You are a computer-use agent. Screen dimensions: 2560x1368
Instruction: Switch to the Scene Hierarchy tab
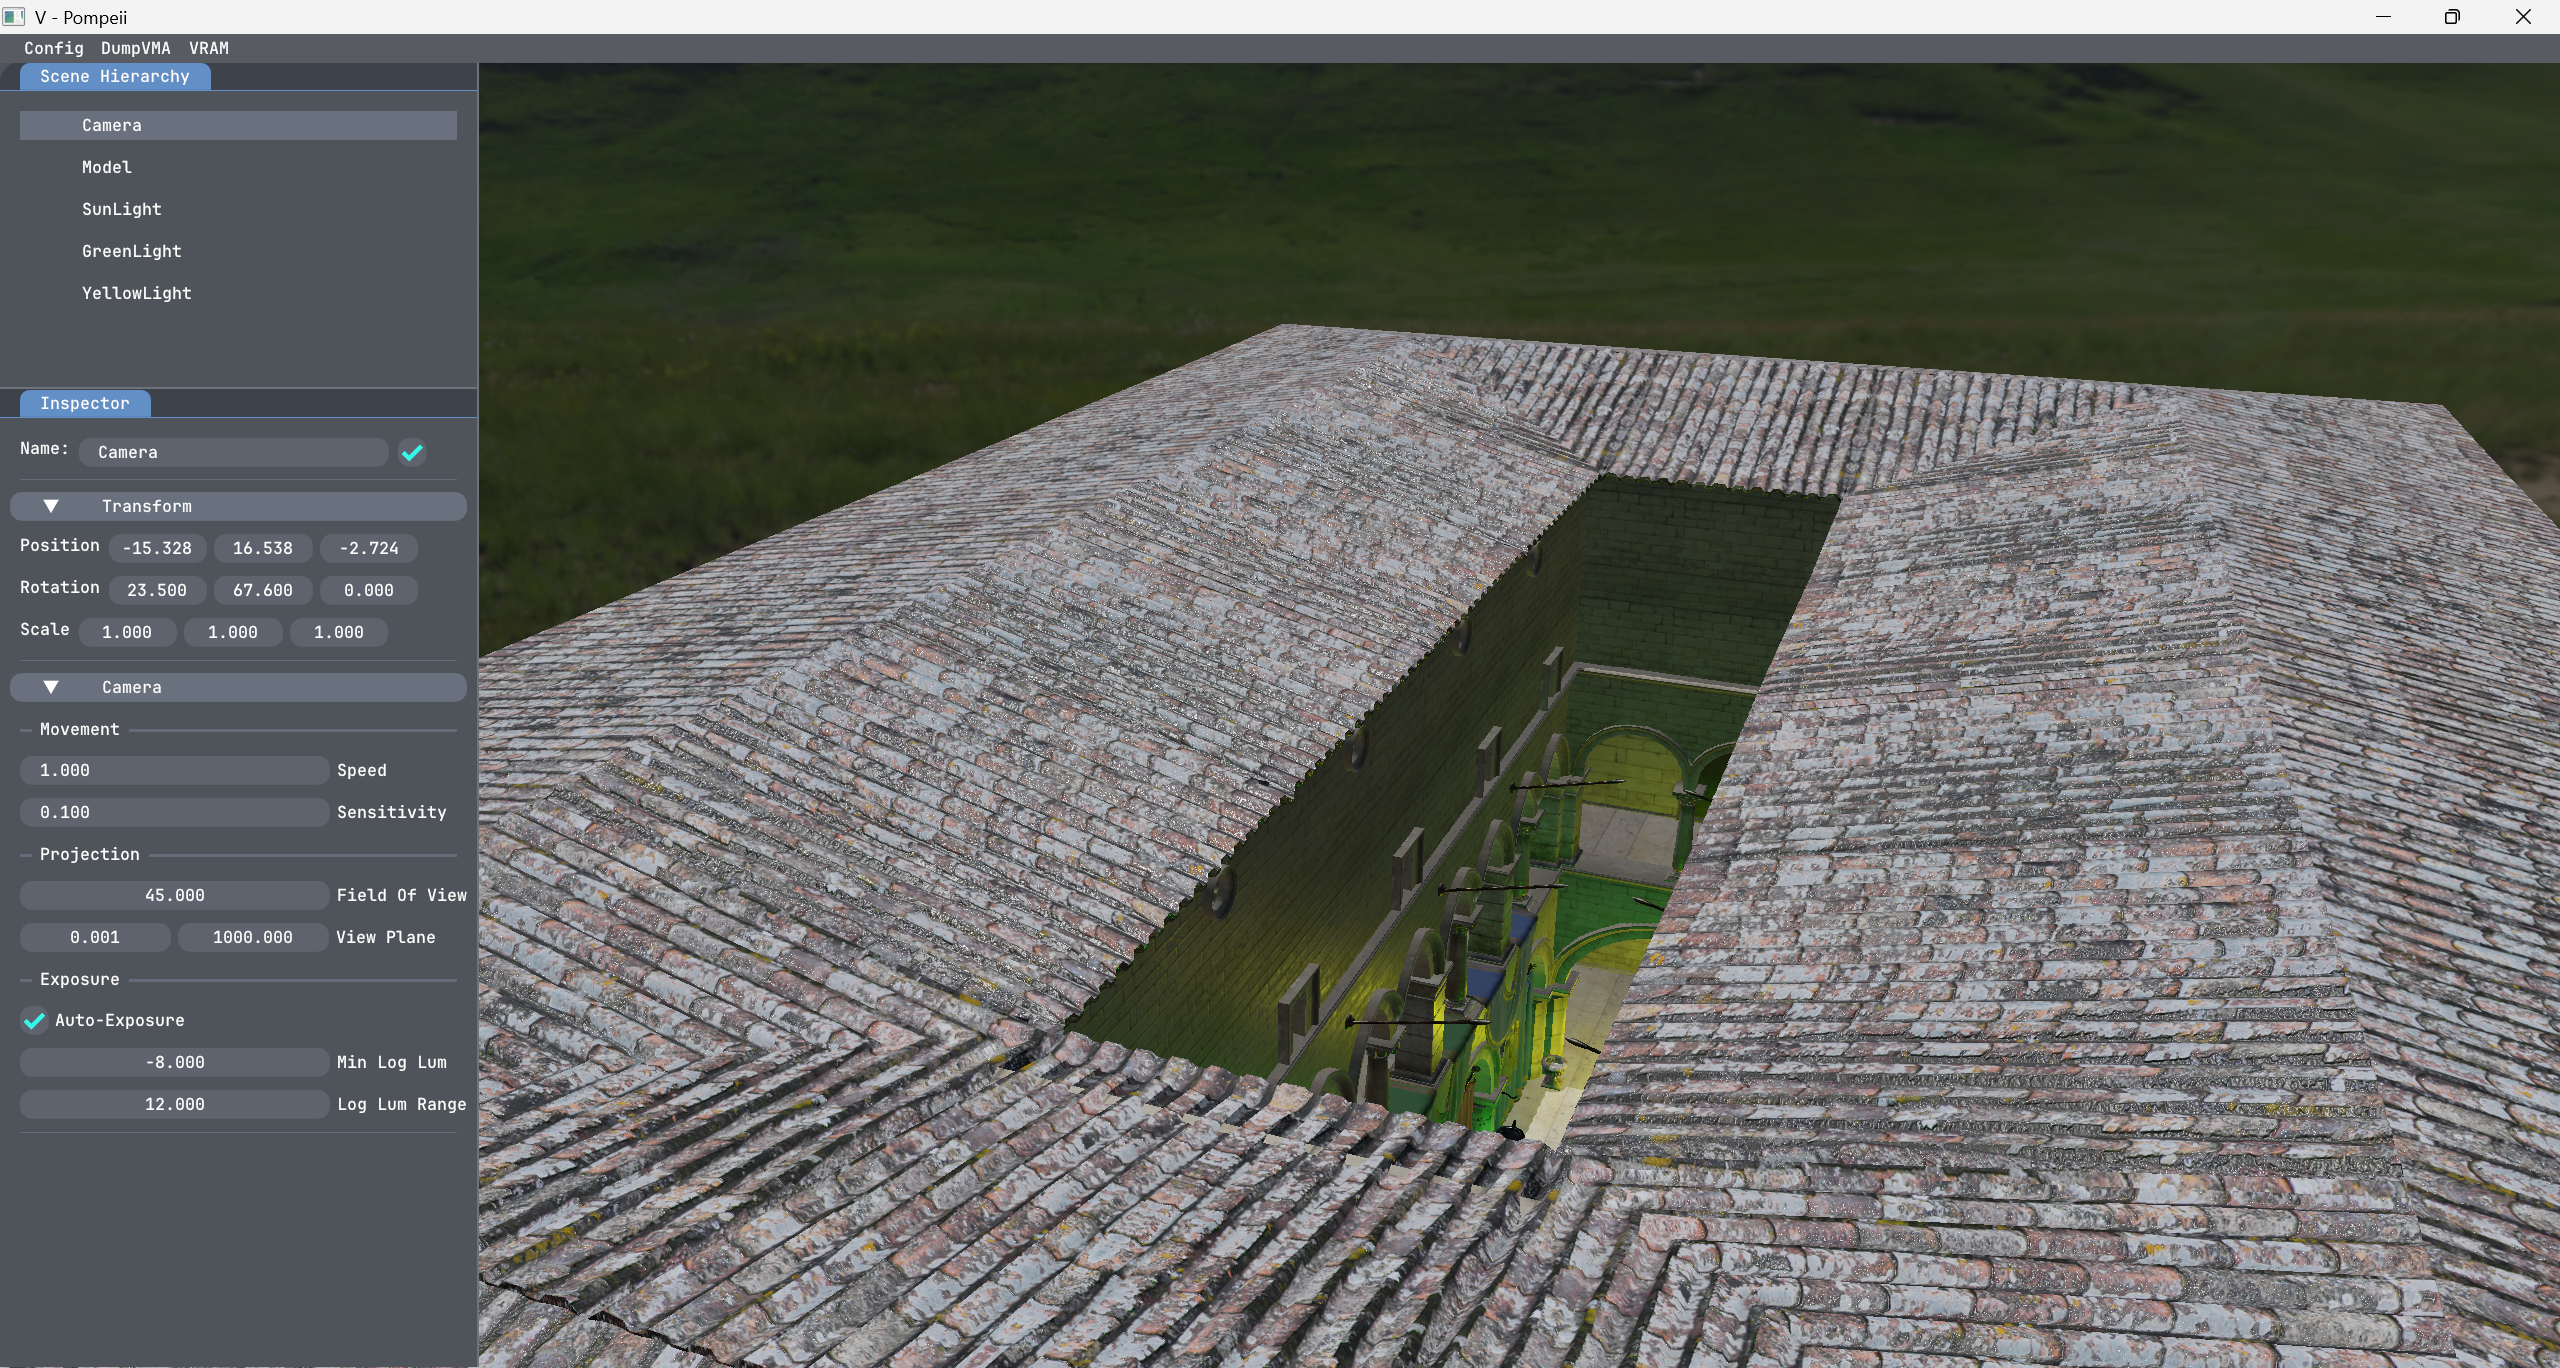(x=114, y=77)
